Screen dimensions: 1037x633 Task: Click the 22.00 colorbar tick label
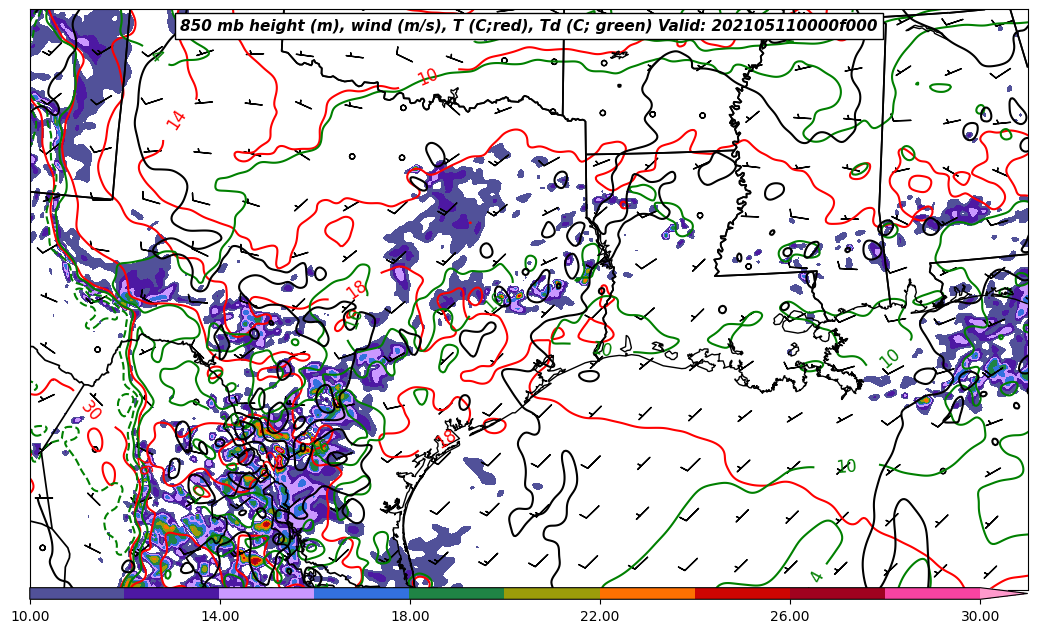[600, 616]
